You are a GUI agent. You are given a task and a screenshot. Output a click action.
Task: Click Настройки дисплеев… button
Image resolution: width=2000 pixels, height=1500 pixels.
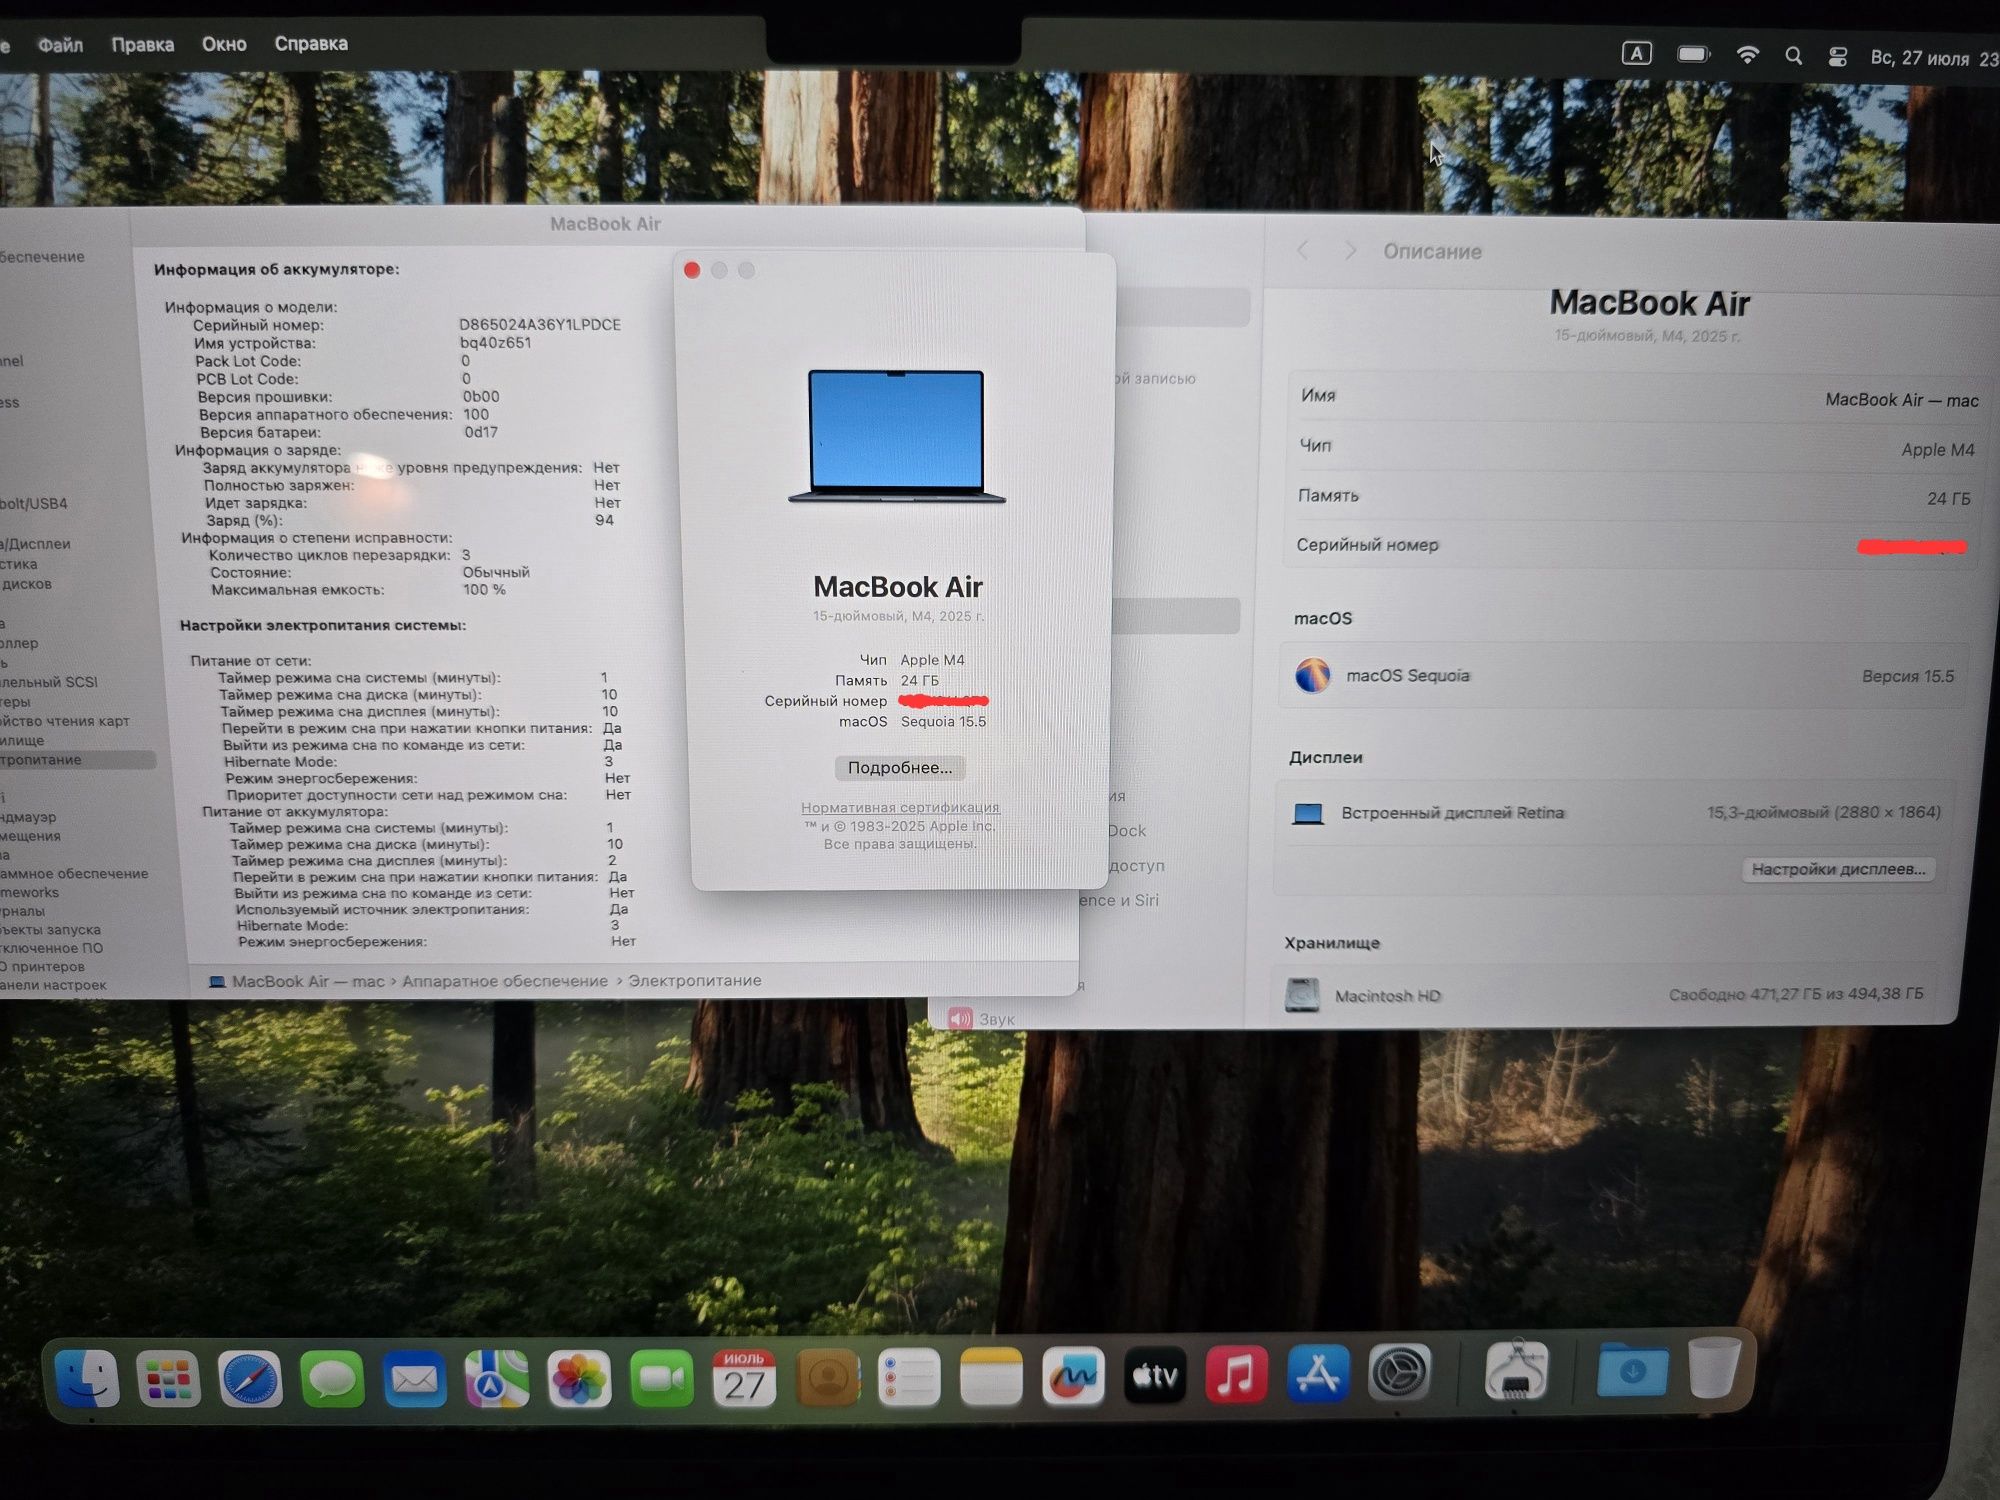(1839, 869)
